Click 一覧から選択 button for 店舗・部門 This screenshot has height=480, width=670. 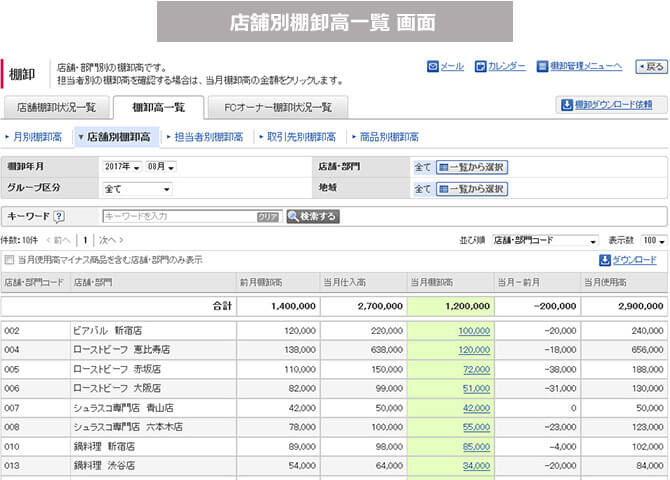coord(472,167)
